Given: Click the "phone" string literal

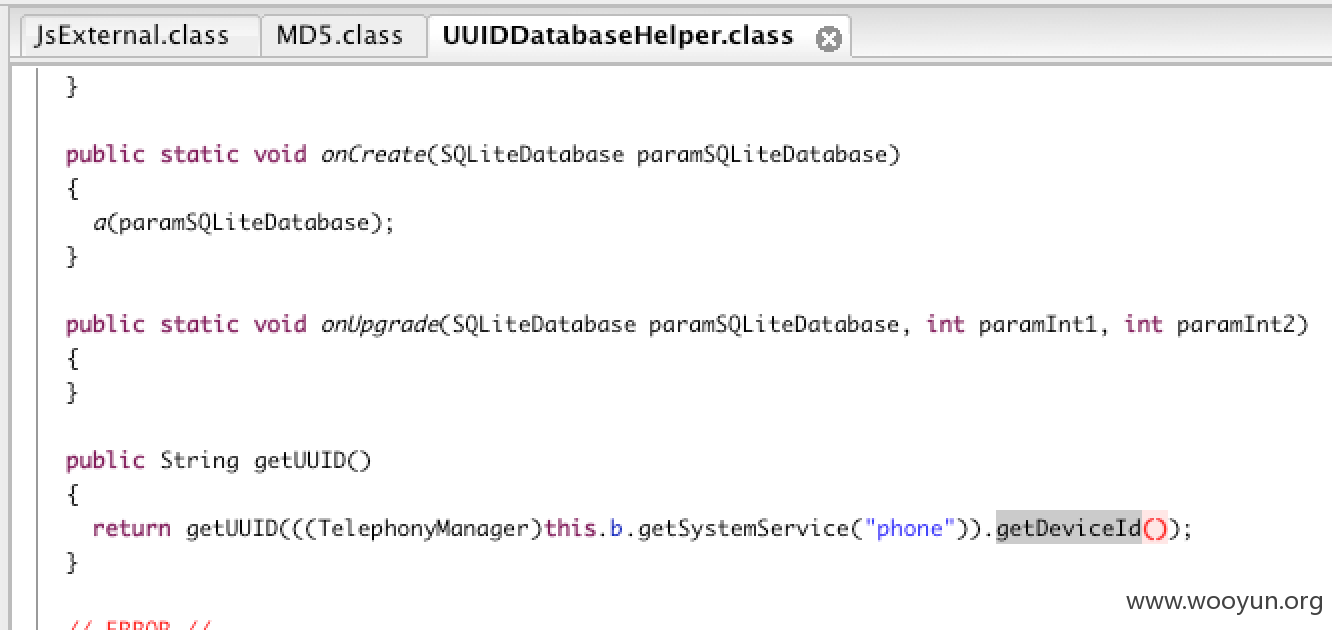Looking at the screenshot, I should pos(909,528).
